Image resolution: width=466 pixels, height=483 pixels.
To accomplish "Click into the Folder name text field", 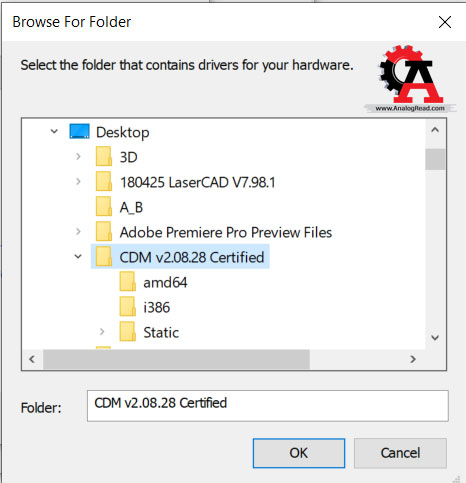I will tap(268, 406).
